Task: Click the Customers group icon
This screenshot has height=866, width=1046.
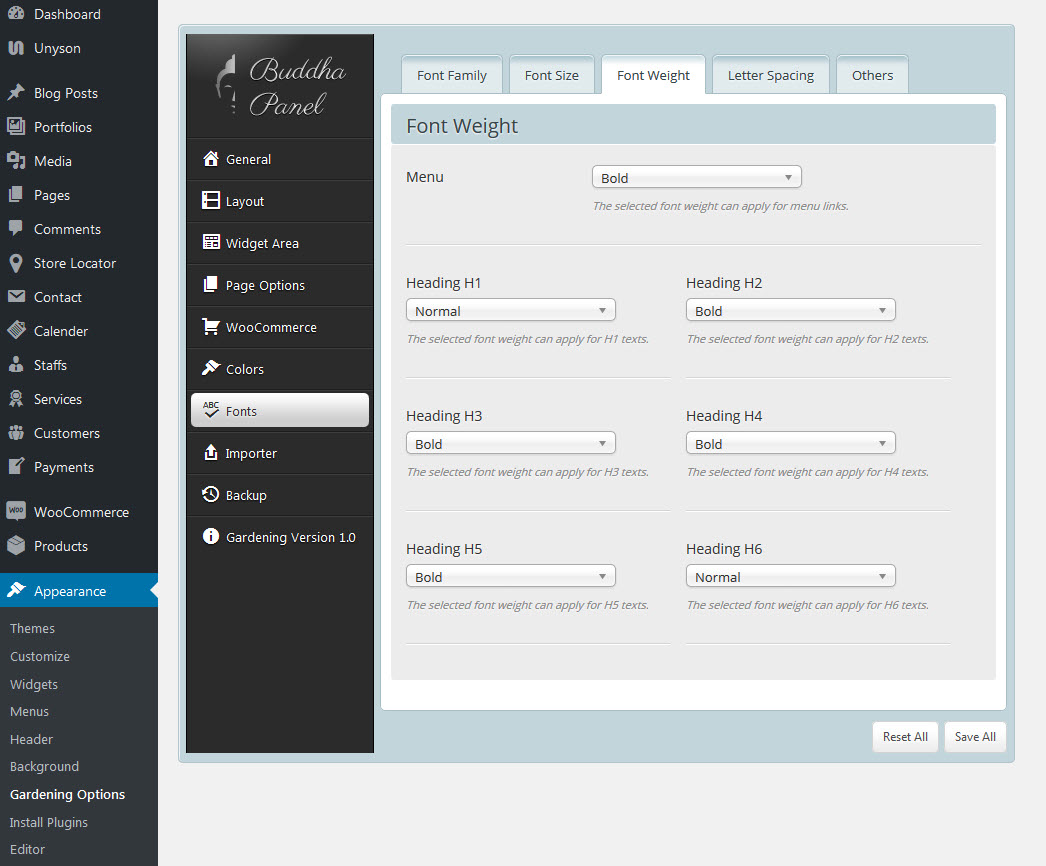Action: point(16,432)
